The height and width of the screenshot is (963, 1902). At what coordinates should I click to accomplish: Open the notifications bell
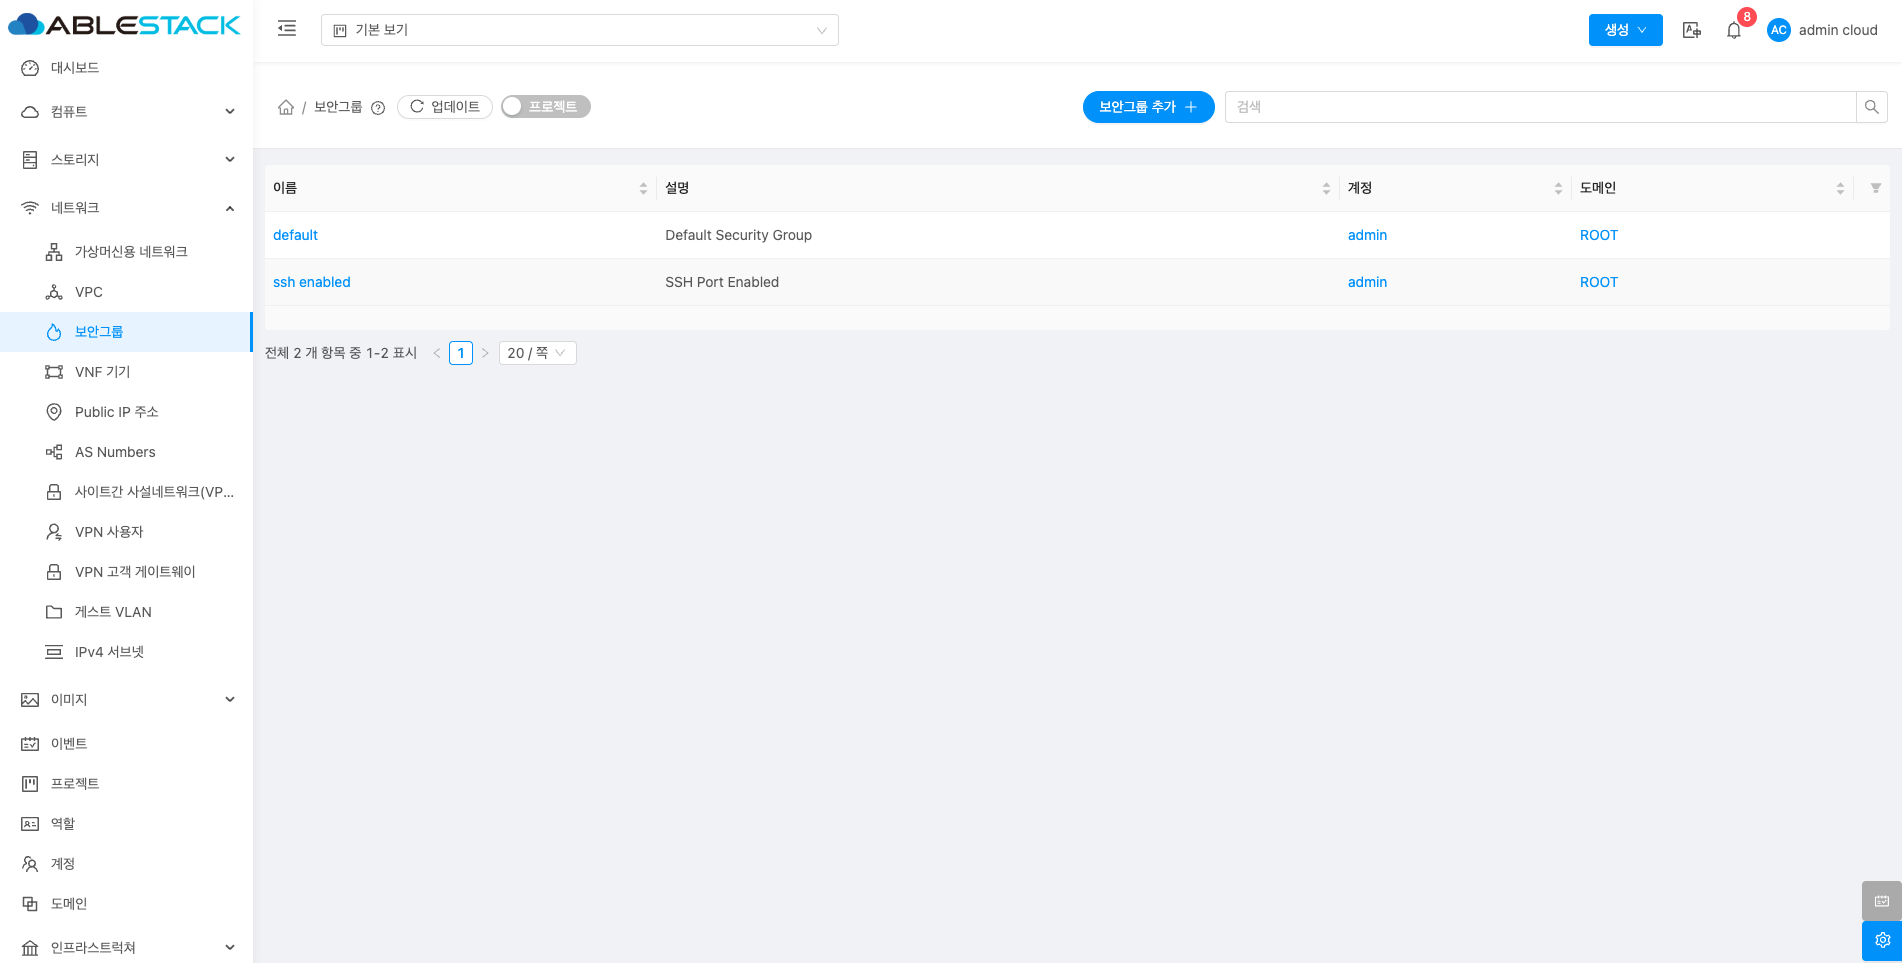pyautogui.click(x=1734, y=30)
